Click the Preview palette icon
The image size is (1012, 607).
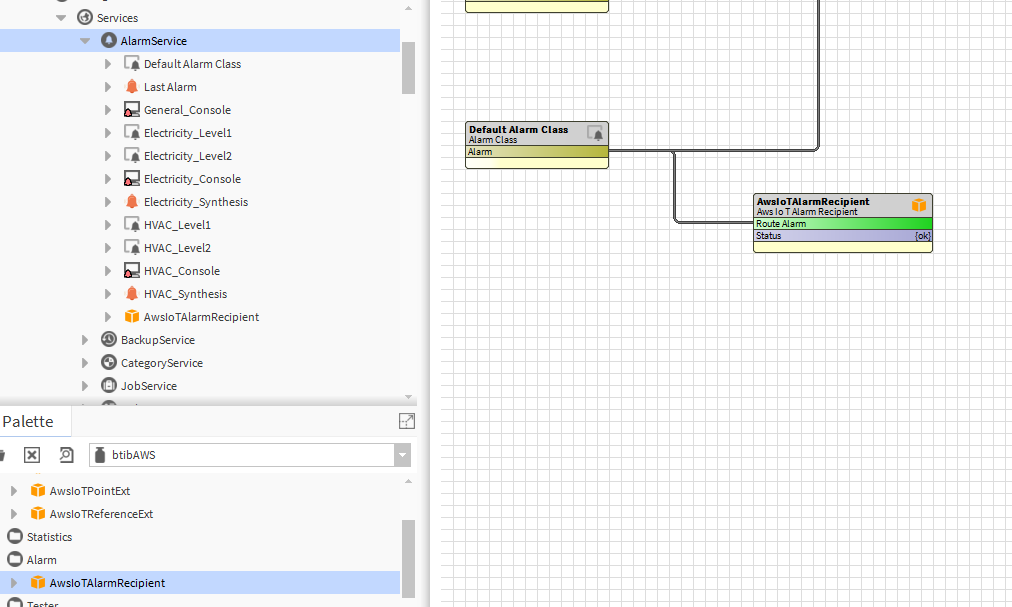pos(66,455)
